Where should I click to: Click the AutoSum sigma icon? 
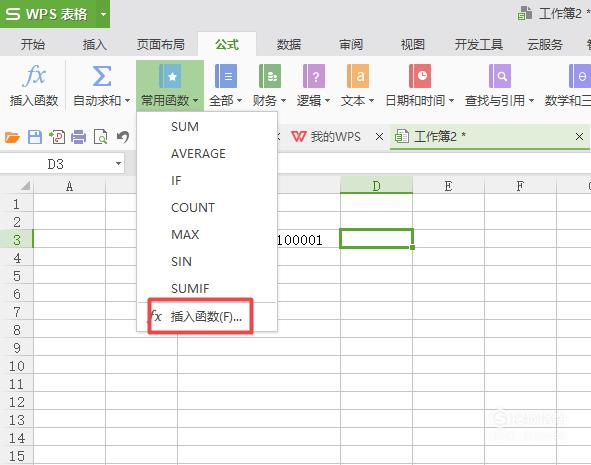pyautogui.click(x=101, y=76)
